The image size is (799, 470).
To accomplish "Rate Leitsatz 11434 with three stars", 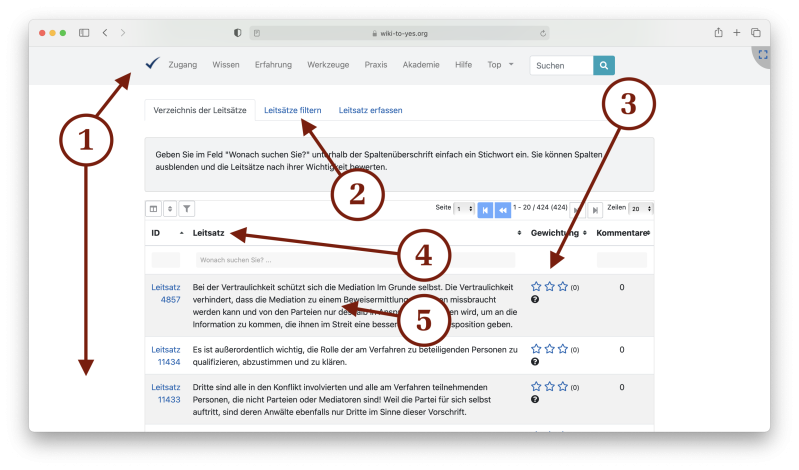I will [563, 349].
